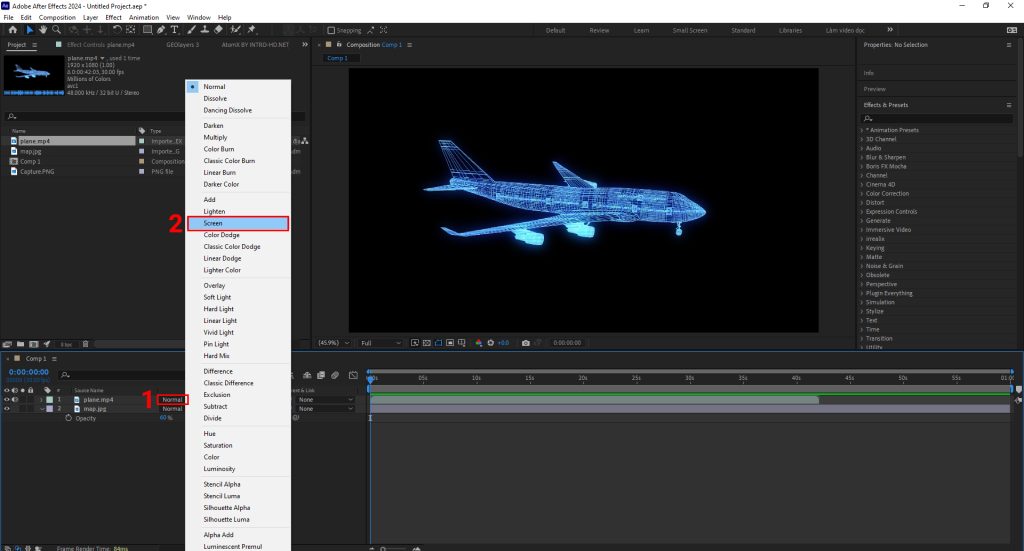Image resolution: width=1024 pixels, height=551 pixels.
Task: Open the plane.mp4 layer's blend mode Normal
Action: pos(172,400)
